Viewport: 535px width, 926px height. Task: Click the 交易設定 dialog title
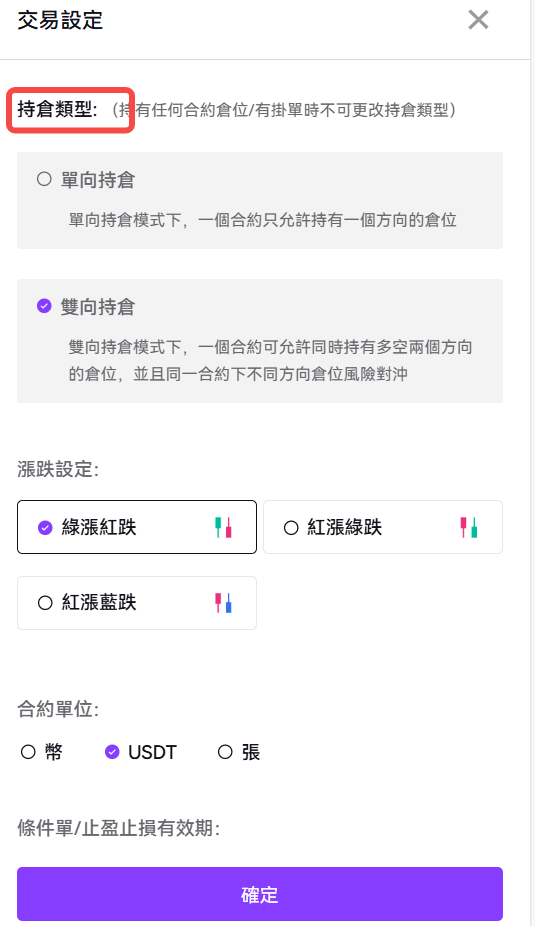(x=60, y=20)
